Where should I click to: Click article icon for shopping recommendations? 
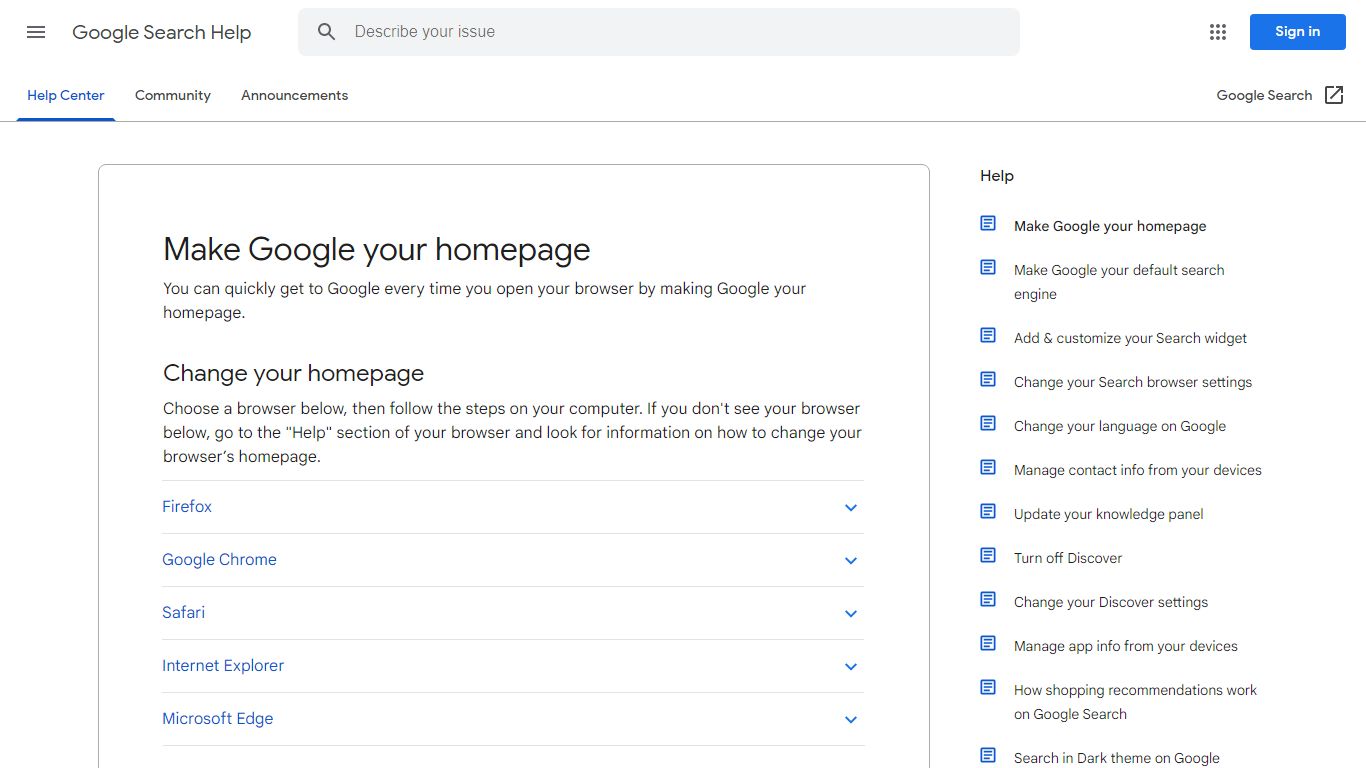[x=988, y=688]
